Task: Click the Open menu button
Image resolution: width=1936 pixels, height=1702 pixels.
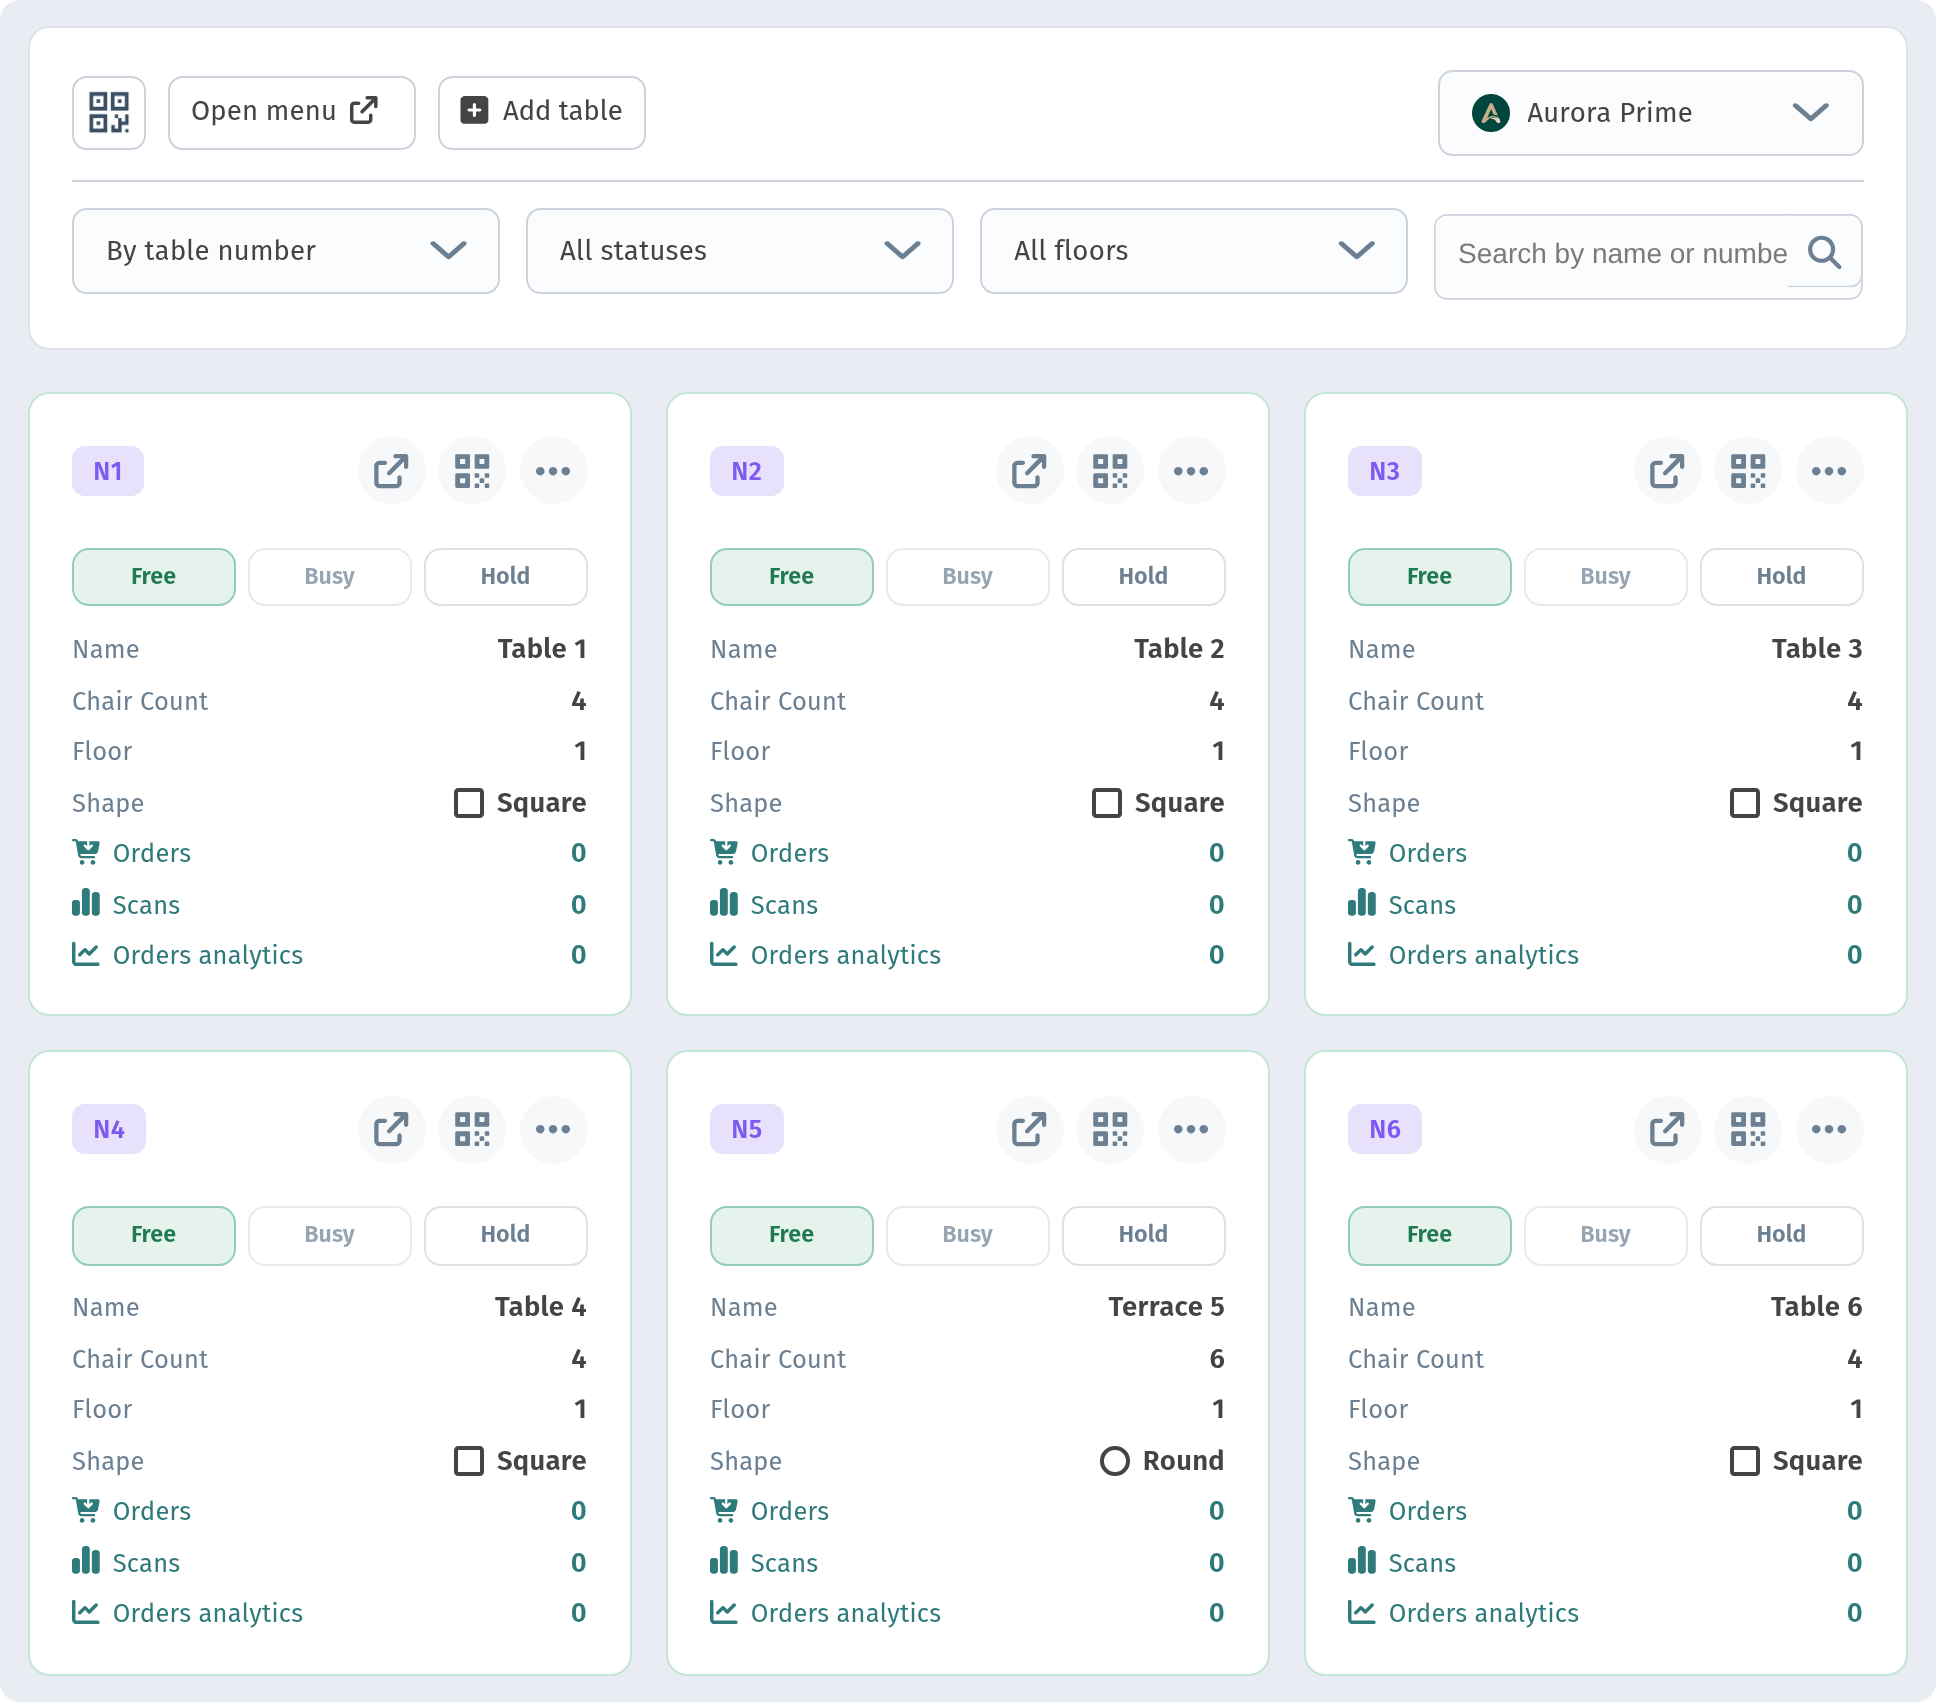Action: click(x=292, y=112)
